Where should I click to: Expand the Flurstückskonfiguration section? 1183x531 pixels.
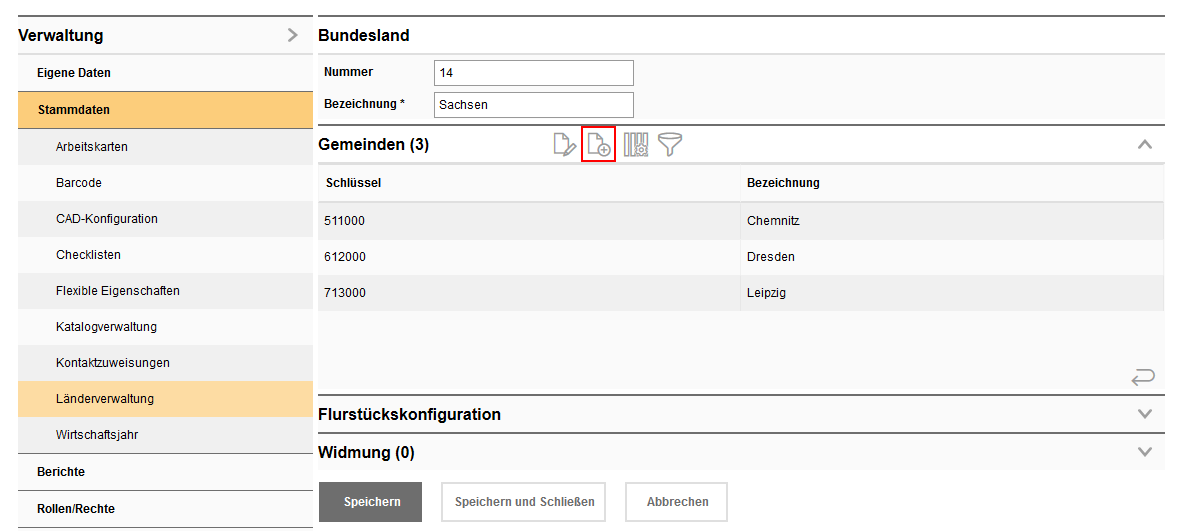[x=1145, y=414]
